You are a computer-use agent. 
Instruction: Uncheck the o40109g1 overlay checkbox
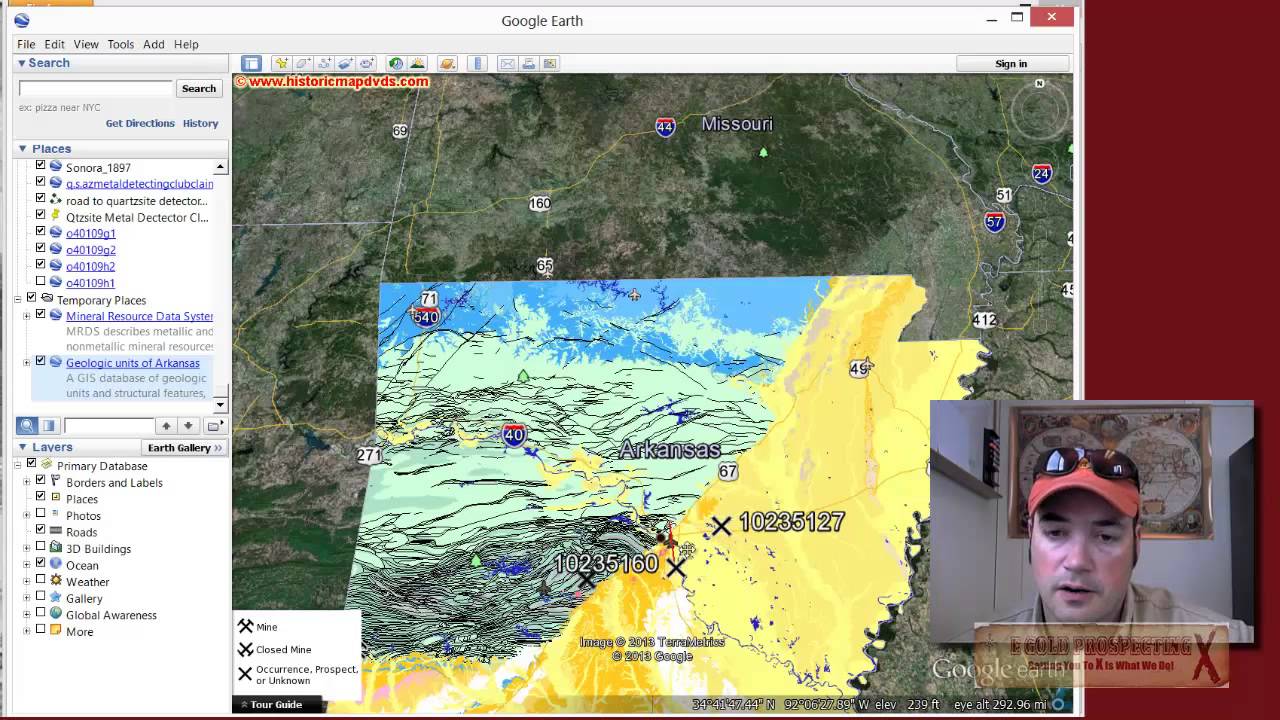tap(40, 232)
